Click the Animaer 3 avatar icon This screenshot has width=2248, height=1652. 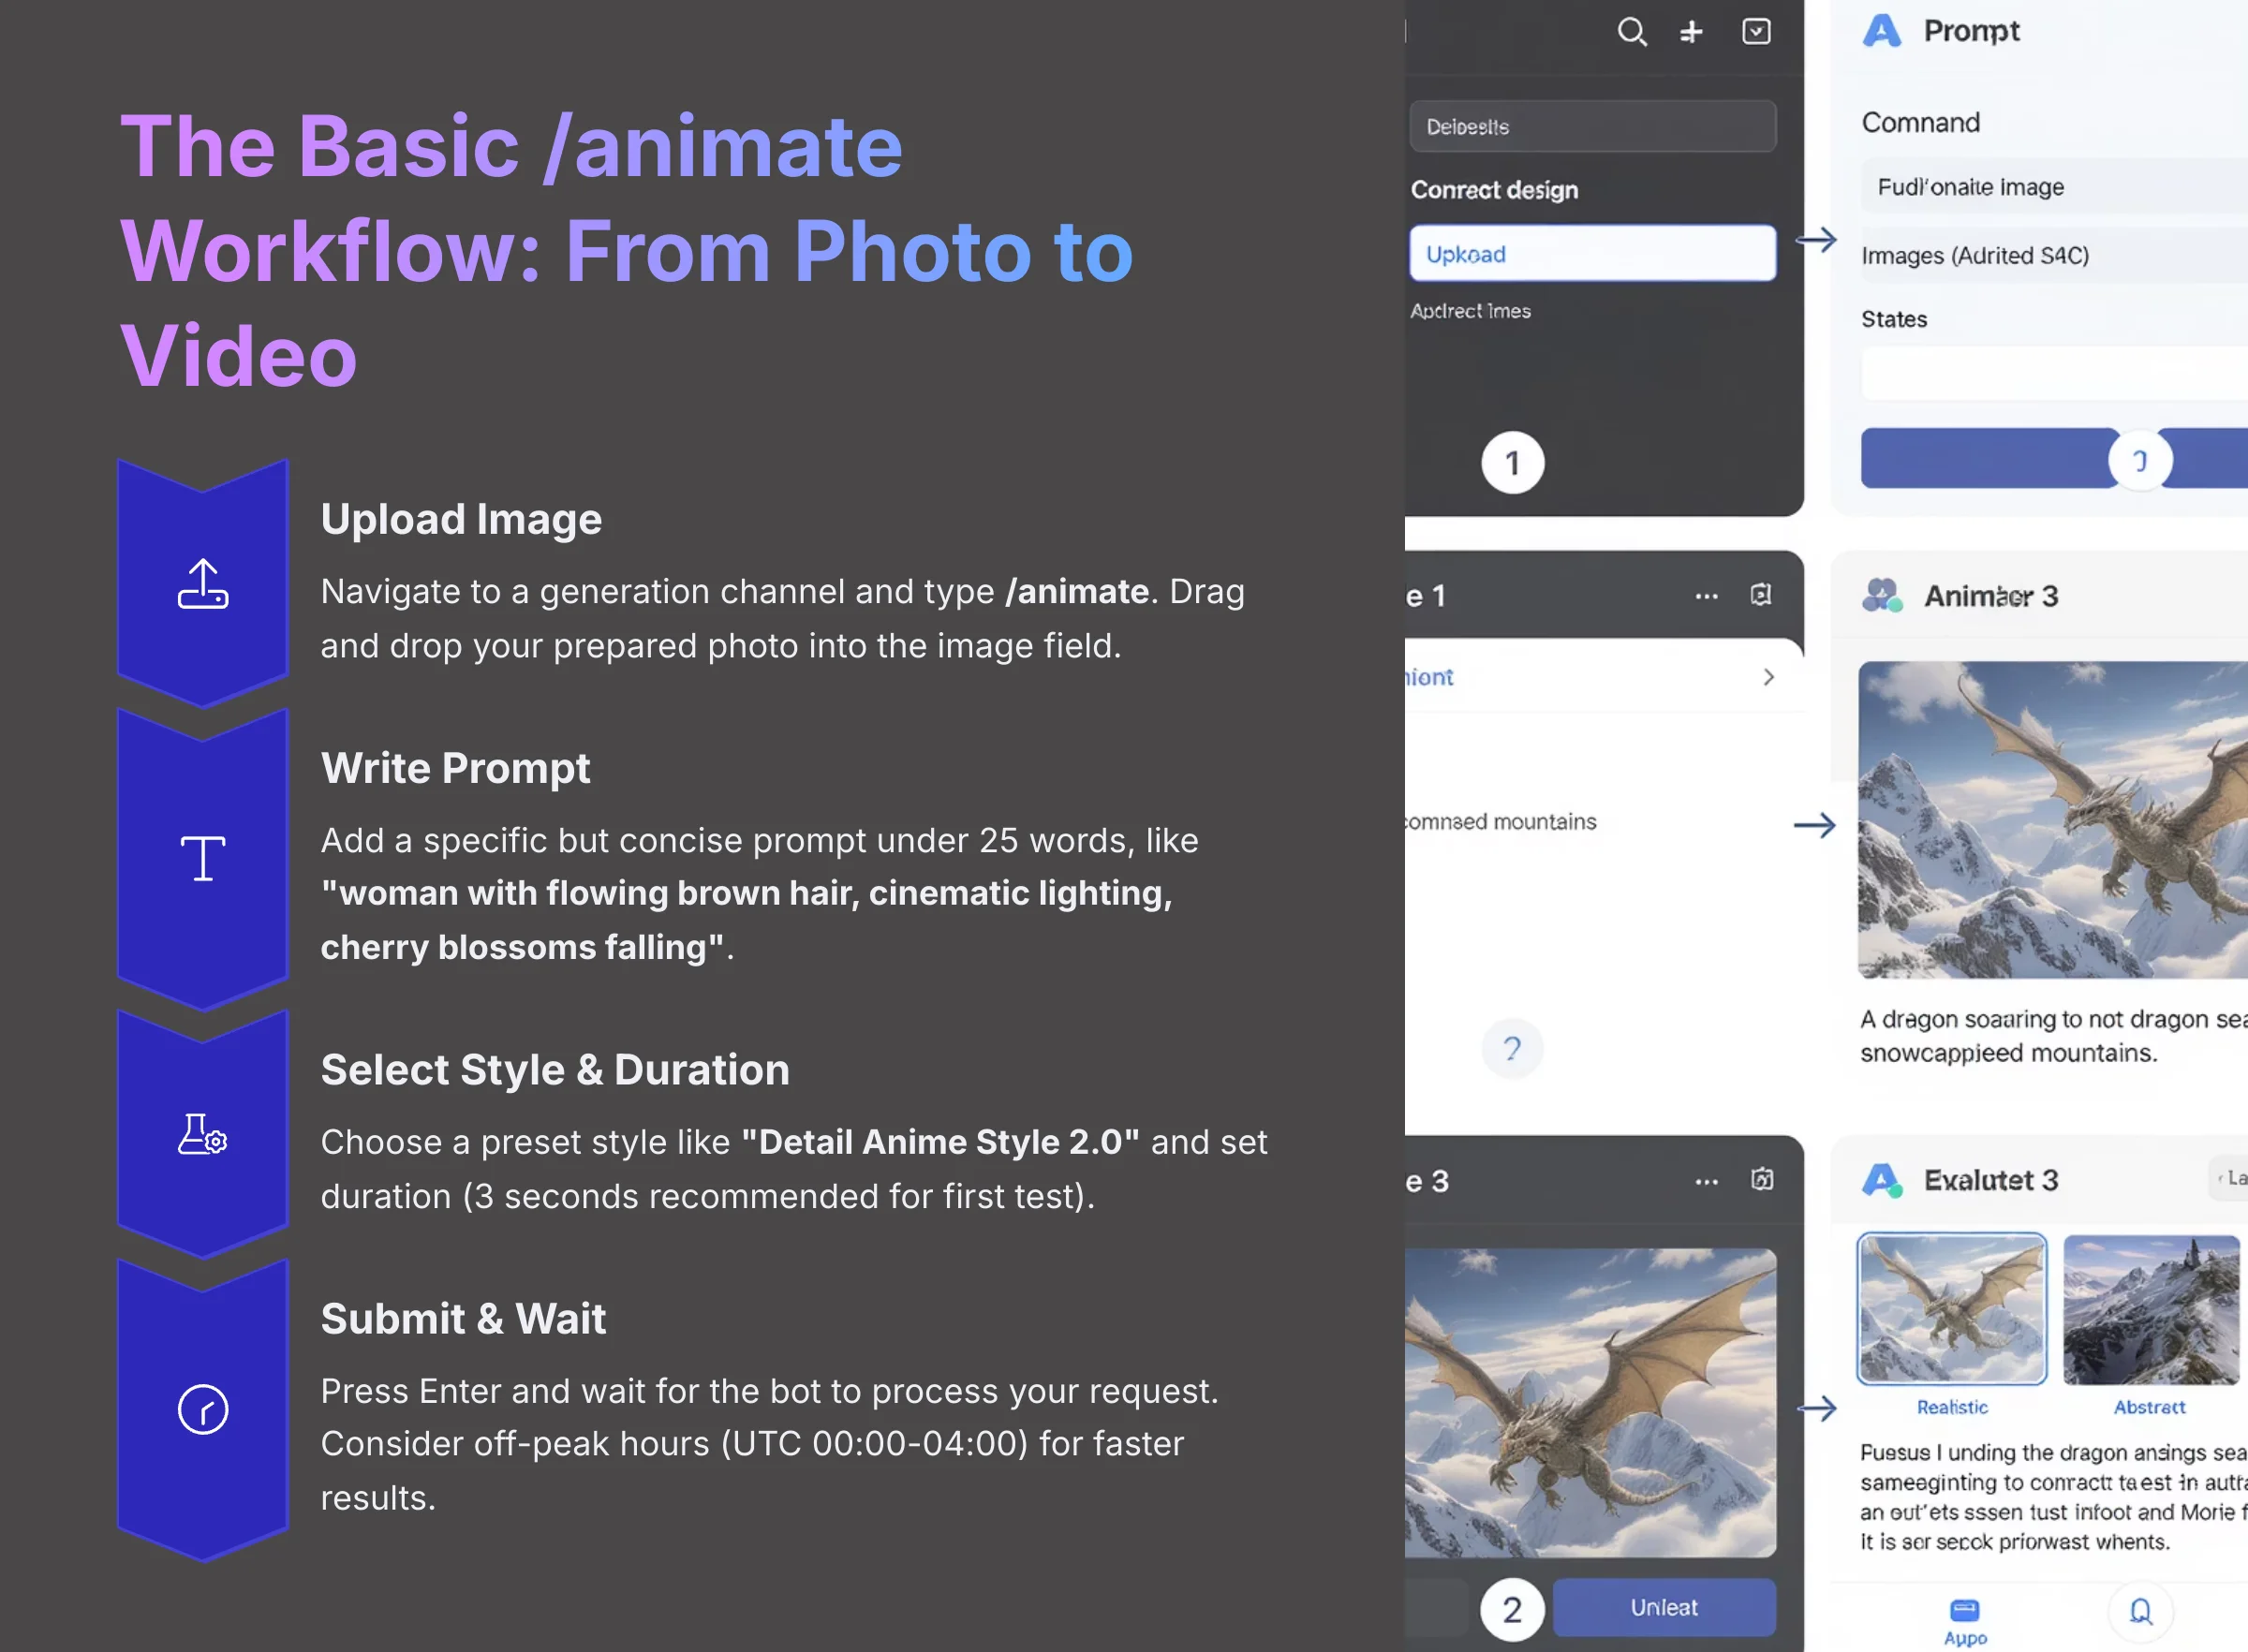(1881, 596)
